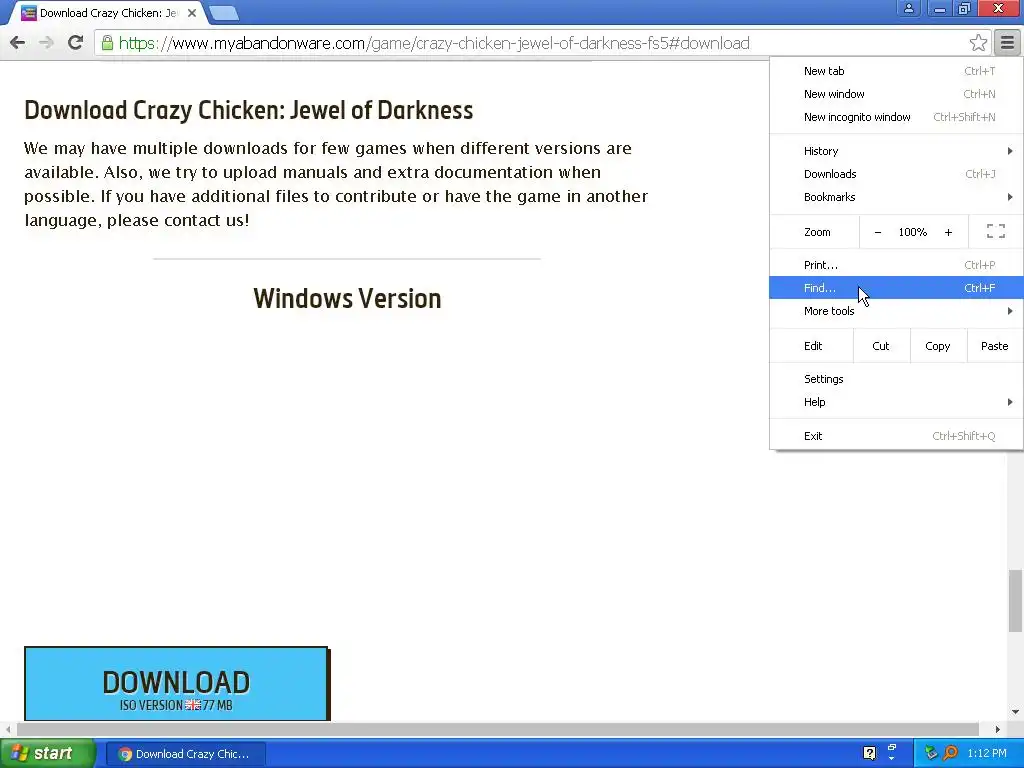
Task: Click the Zoom label in menu
Action: [x=817, y=232]
